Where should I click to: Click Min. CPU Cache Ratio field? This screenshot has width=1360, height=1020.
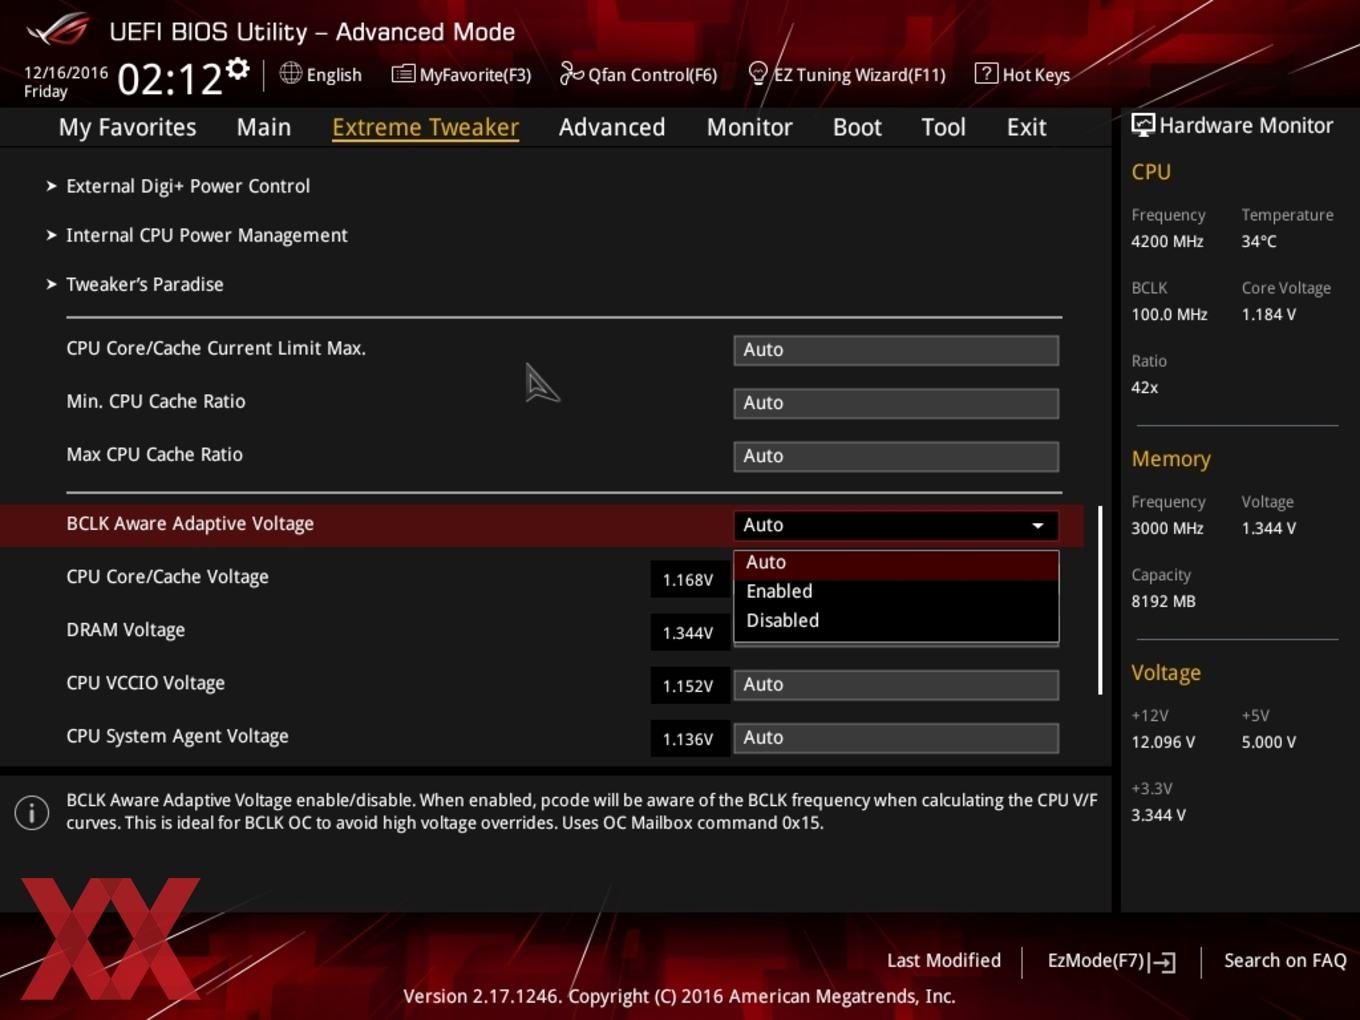coord(896,403)
